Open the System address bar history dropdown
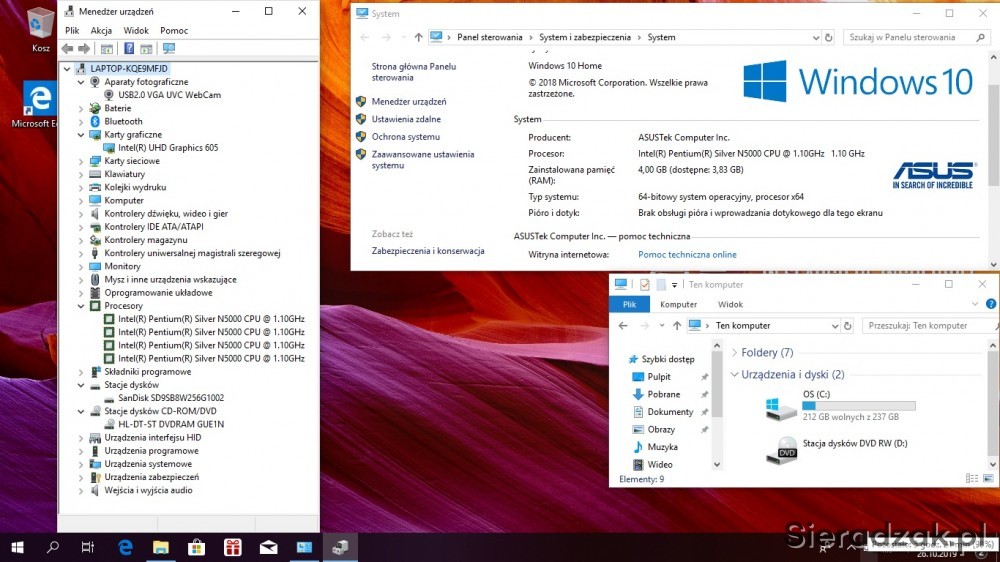The height and width of the screenshot is (562, 1000). point(816,38)
